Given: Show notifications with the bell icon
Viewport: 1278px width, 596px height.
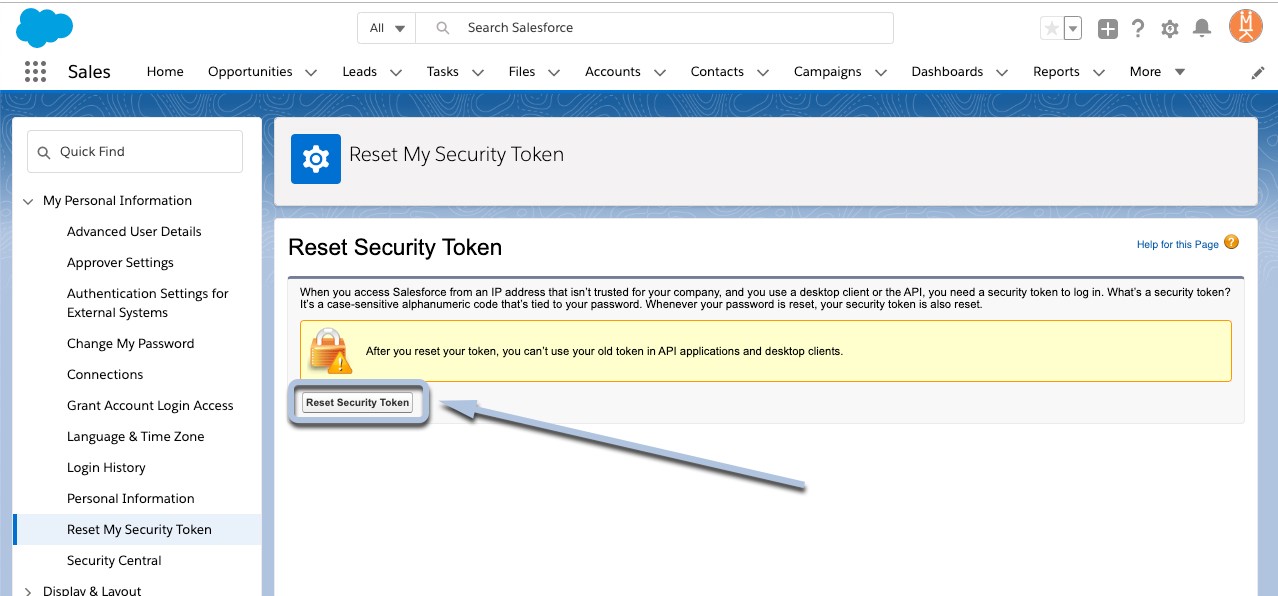Looking at the screenshot, I should click(1202, 29).
